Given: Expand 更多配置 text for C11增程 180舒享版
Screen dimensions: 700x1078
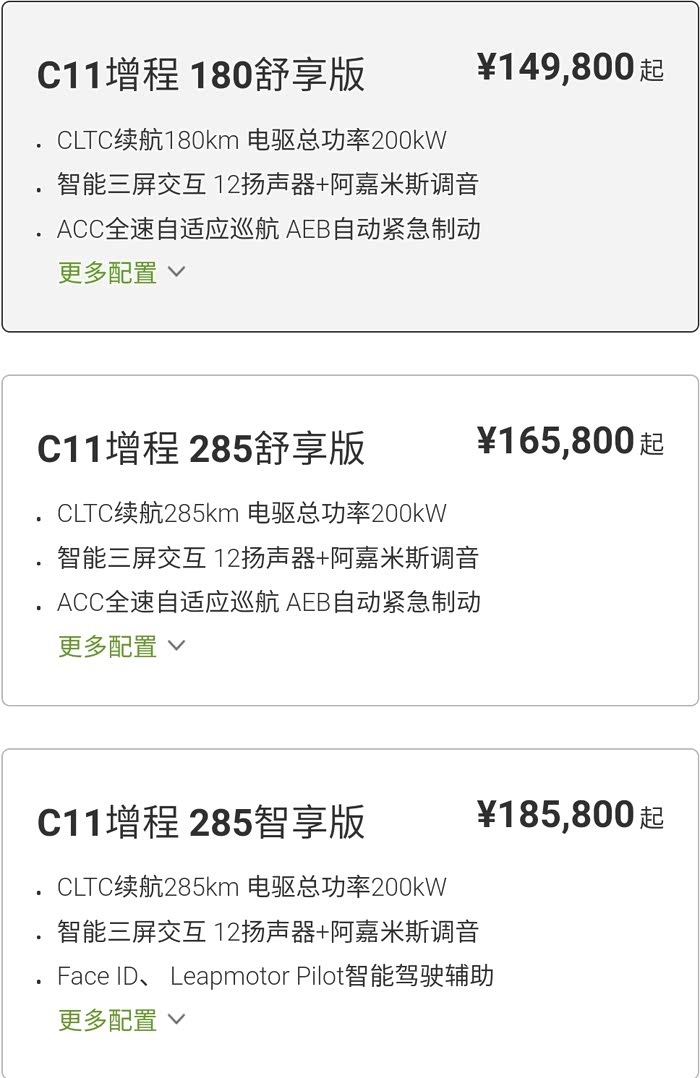Looking at the screenshot, I should click(x=108, y=272).
